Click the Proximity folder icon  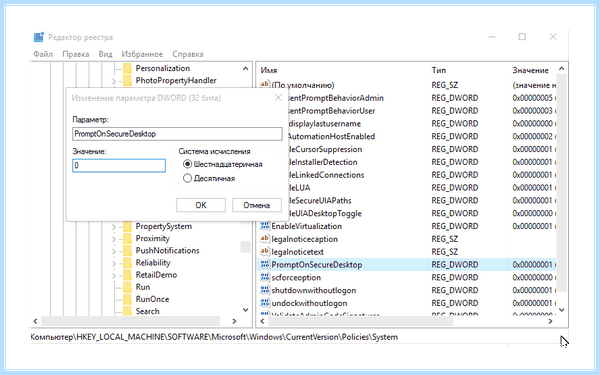pyautogui.click(x=127, y=238)
